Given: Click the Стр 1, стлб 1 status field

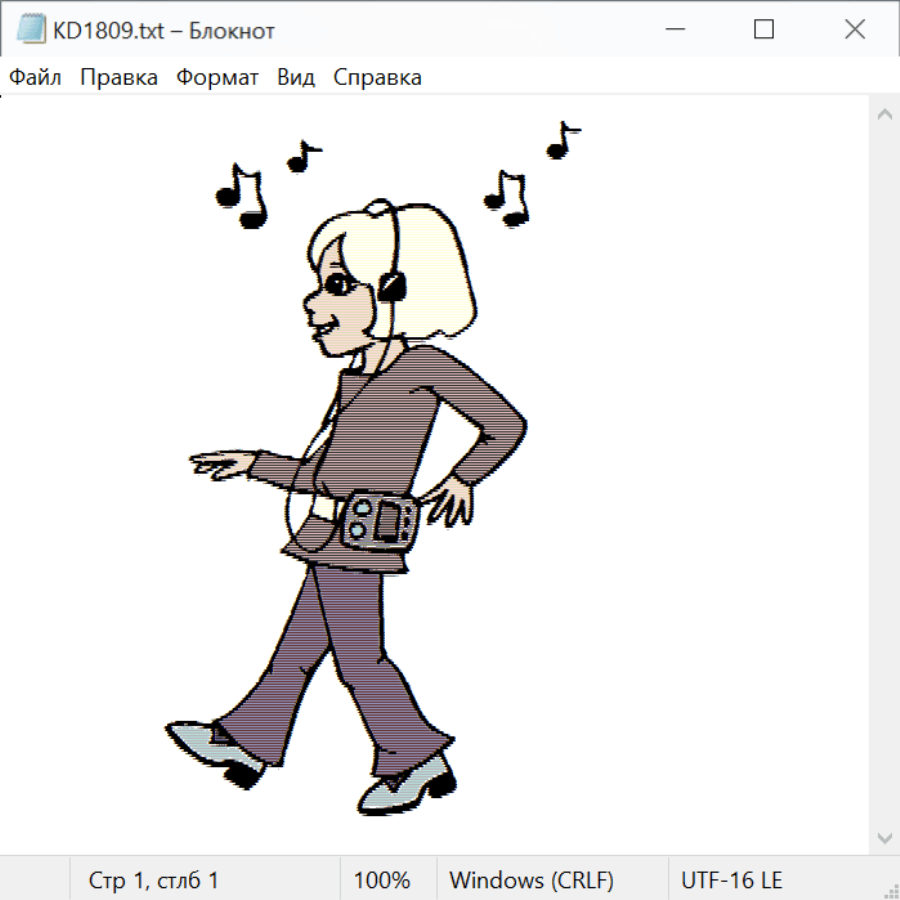Looking at the screenshot, I should [x=154, y=880].
